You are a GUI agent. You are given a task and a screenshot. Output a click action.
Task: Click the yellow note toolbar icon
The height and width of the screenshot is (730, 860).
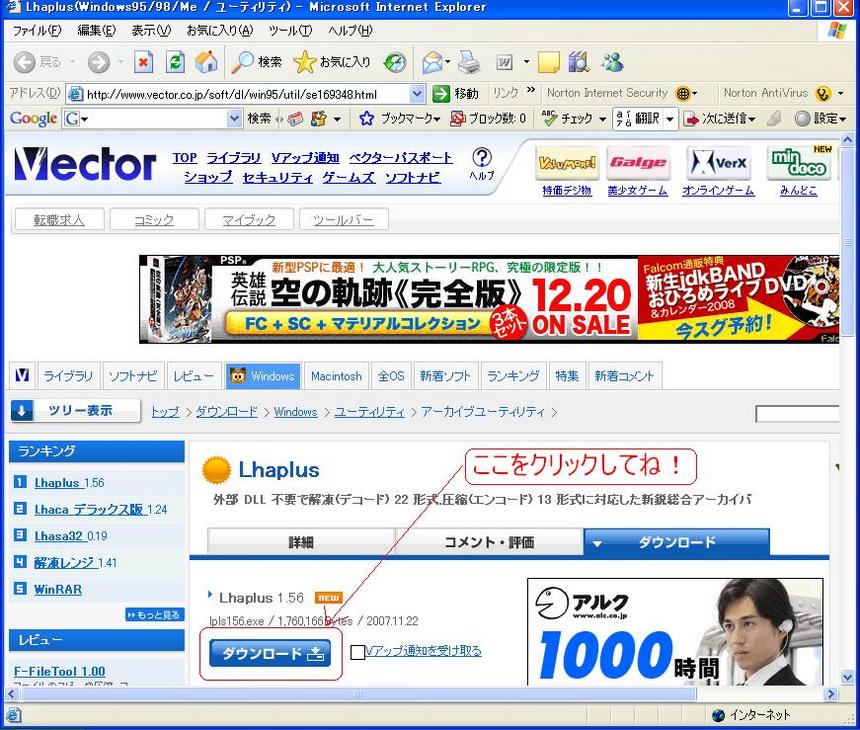click(x=548, y=63)
